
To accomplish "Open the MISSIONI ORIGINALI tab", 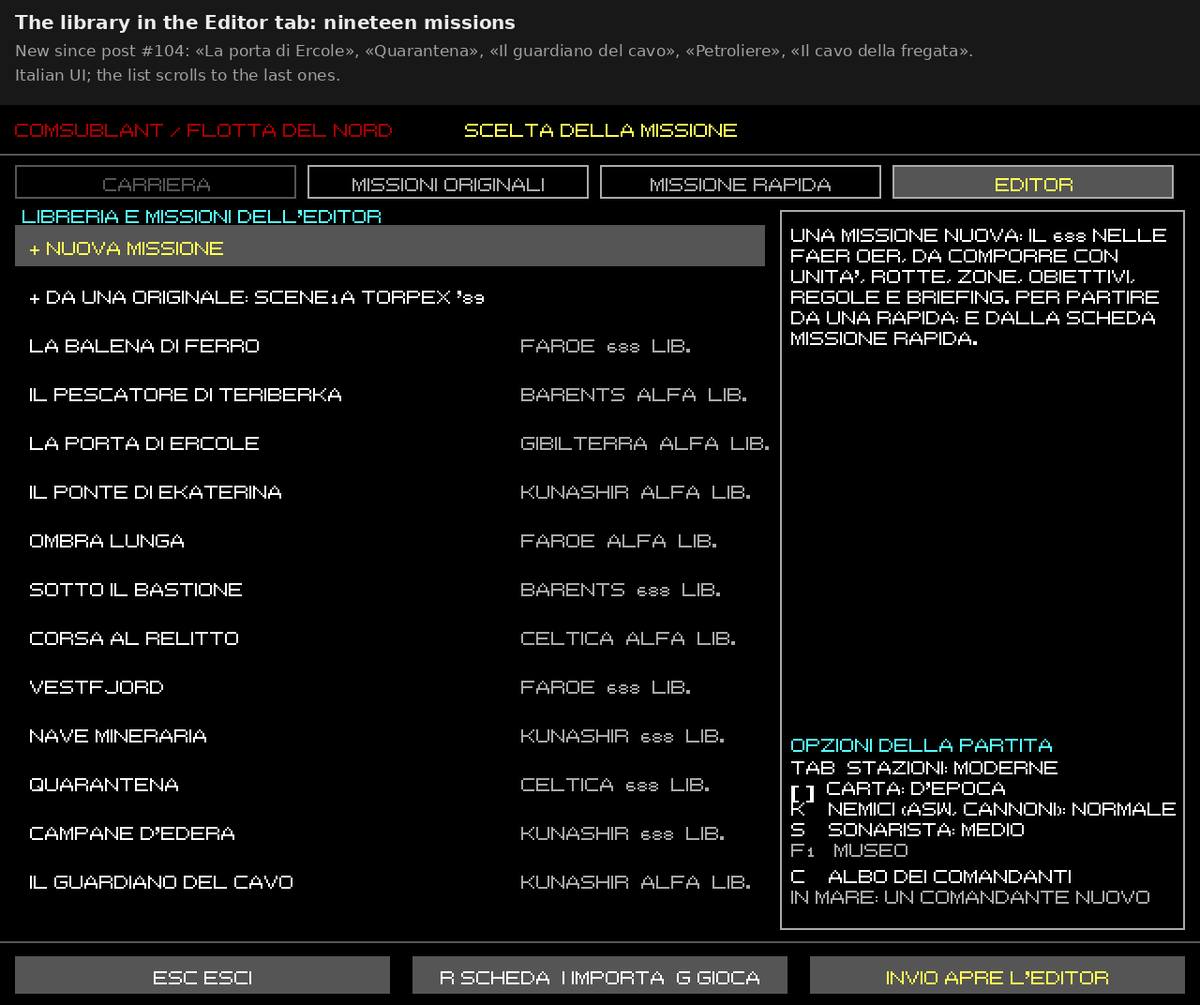I will coord(447,182).
